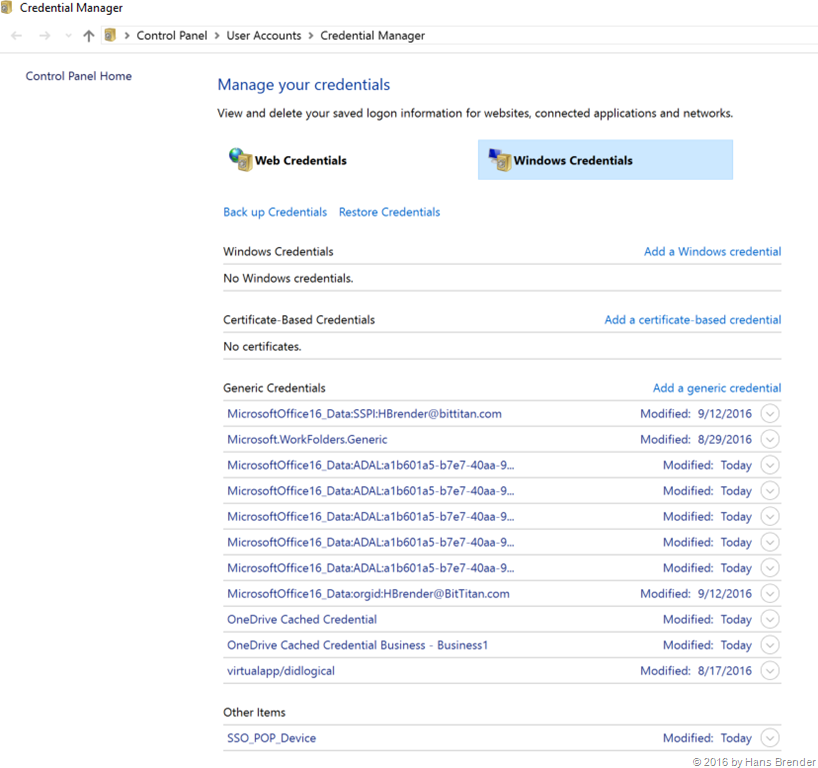Screen dimensions: 818x768
Task: Go up one level with up arrow
Action: (89, 36)
